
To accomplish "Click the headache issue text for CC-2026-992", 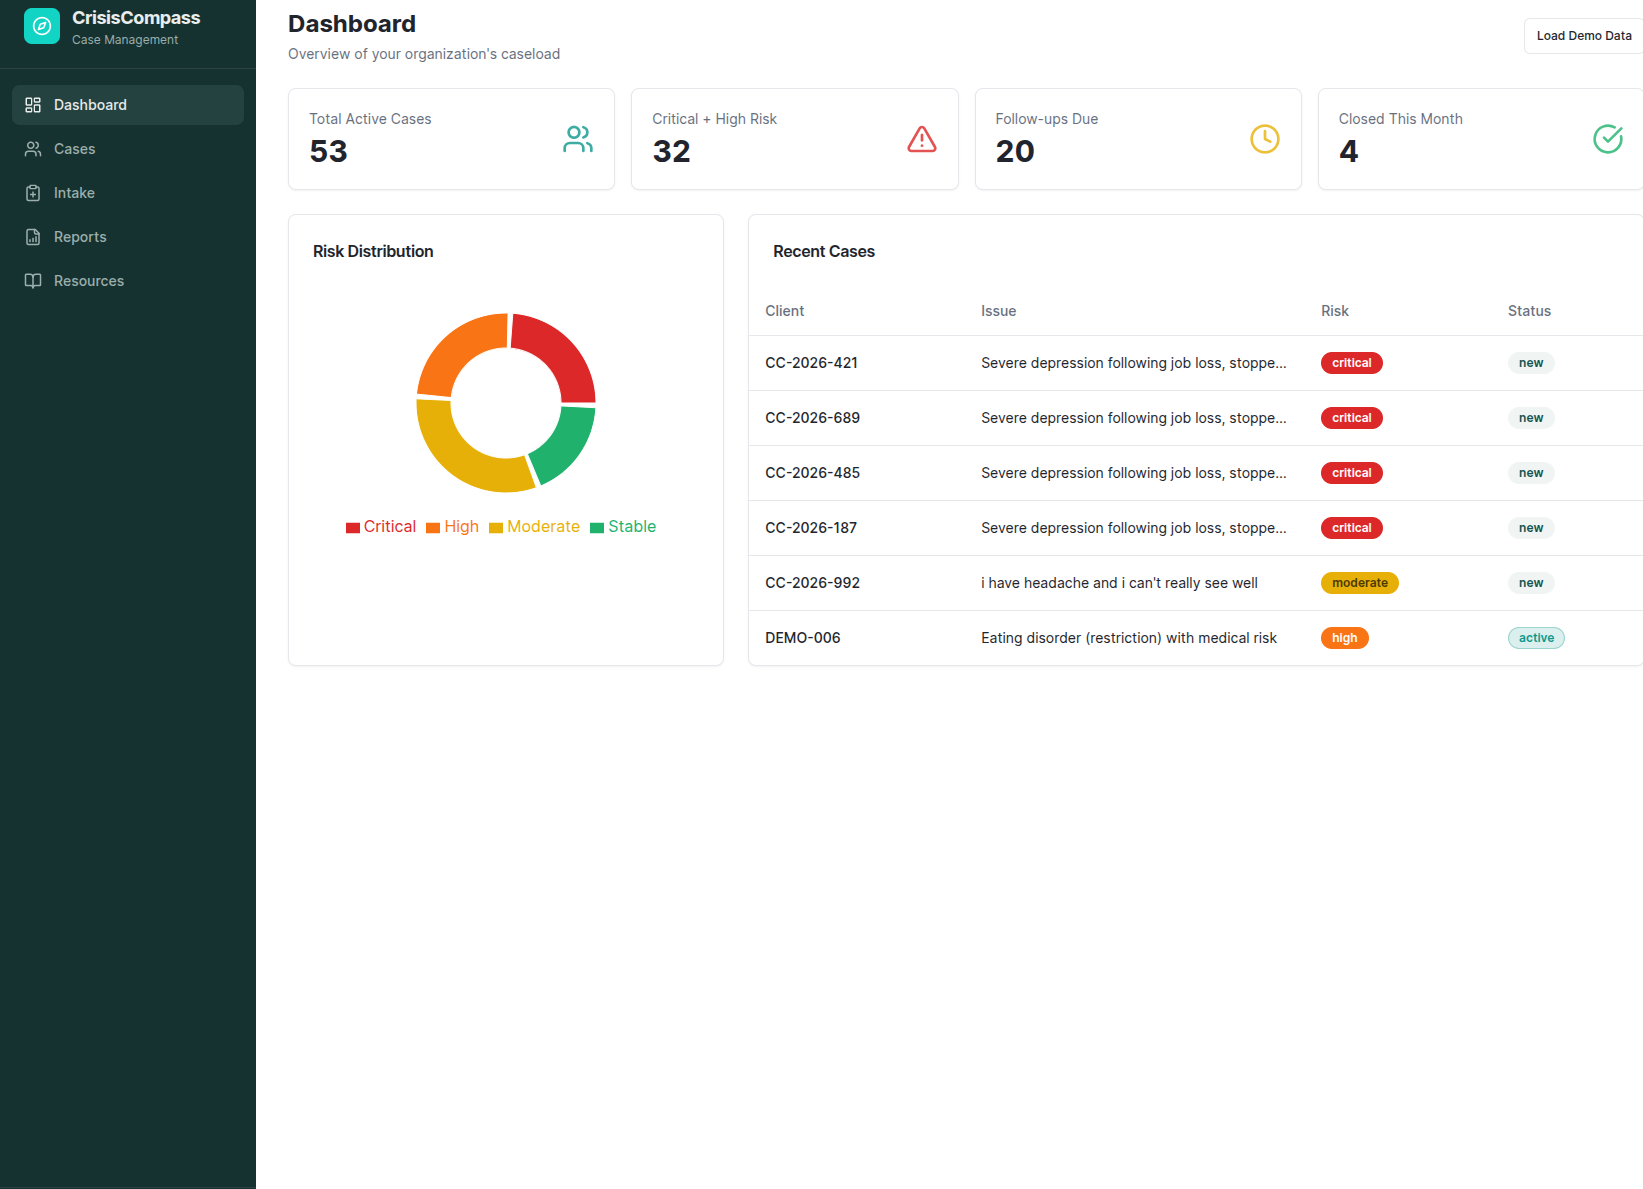I will tap(1119, 583).
